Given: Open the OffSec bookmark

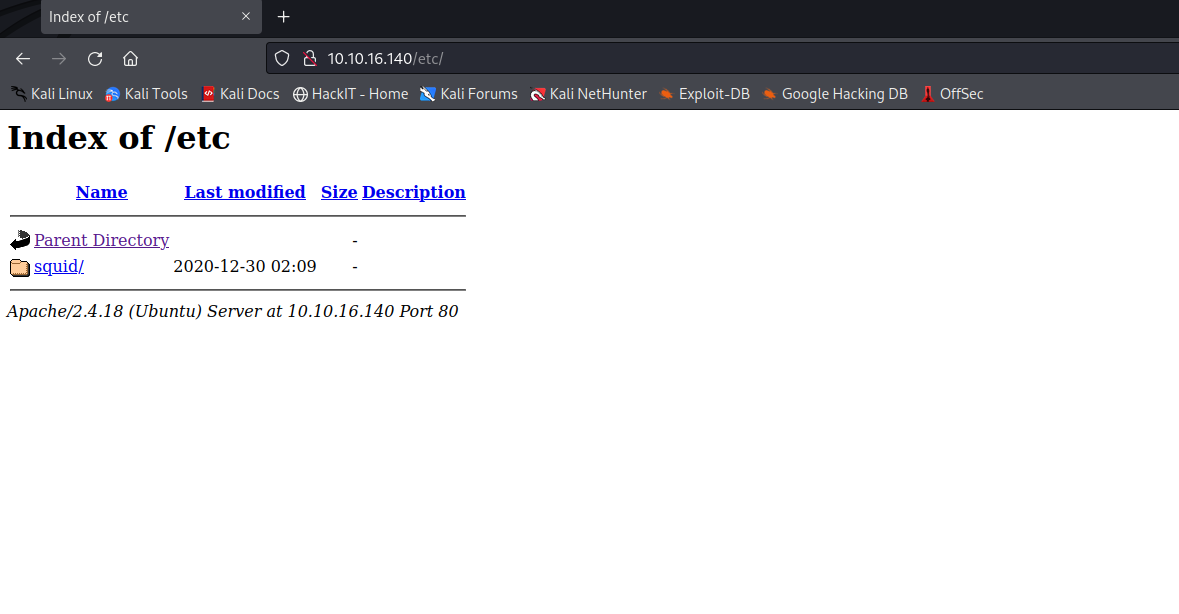Looking at the screenshot, I should 953,94.
